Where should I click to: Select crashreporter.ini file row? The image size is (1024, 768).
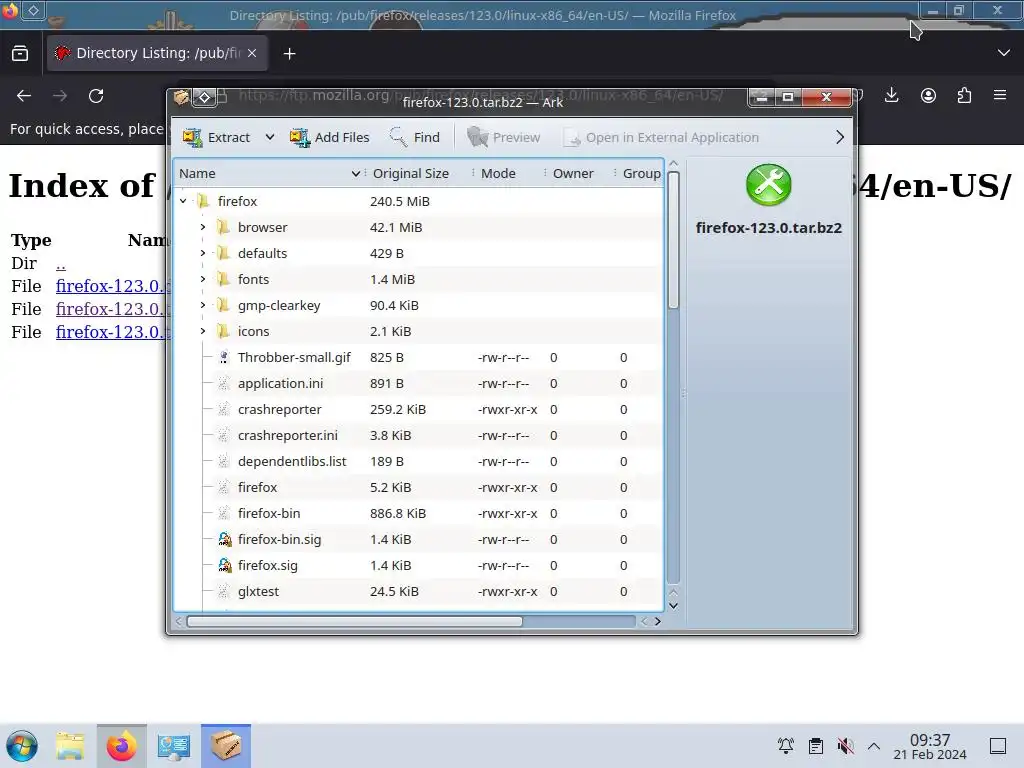point(419,436)
